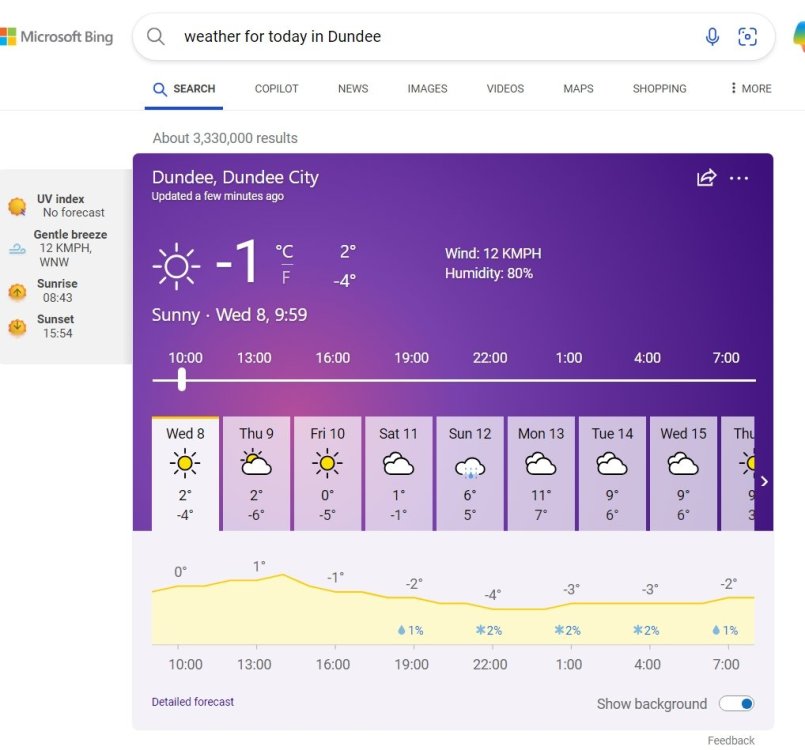Viewport: 805px width, 750px height.
Task: Switch to the COPILOT tab
Action: [x=276, y=89]
